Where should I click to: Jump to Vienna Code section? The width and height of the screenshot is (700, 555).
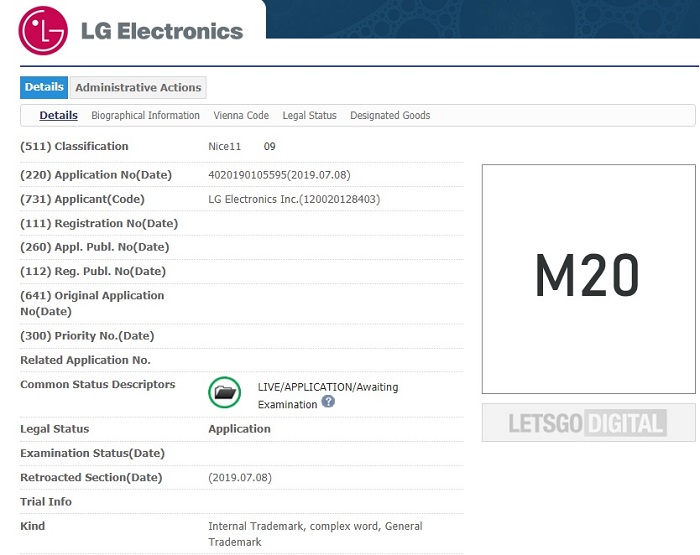pyautogui.click(x=241, y=115)
